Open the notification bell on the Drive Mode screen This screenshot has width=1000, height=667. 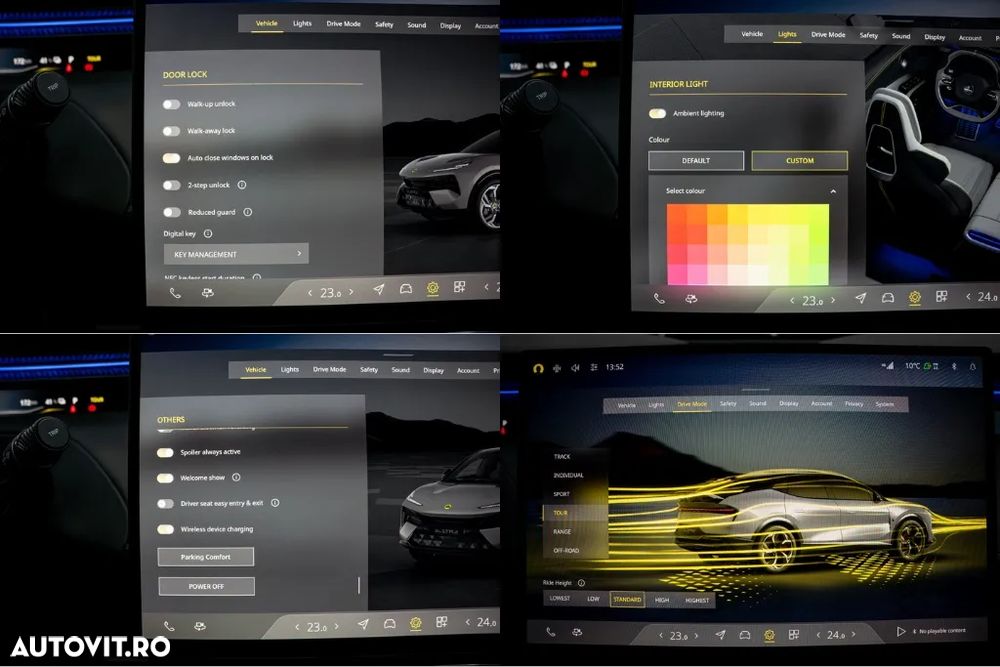[x=973, y=367]
